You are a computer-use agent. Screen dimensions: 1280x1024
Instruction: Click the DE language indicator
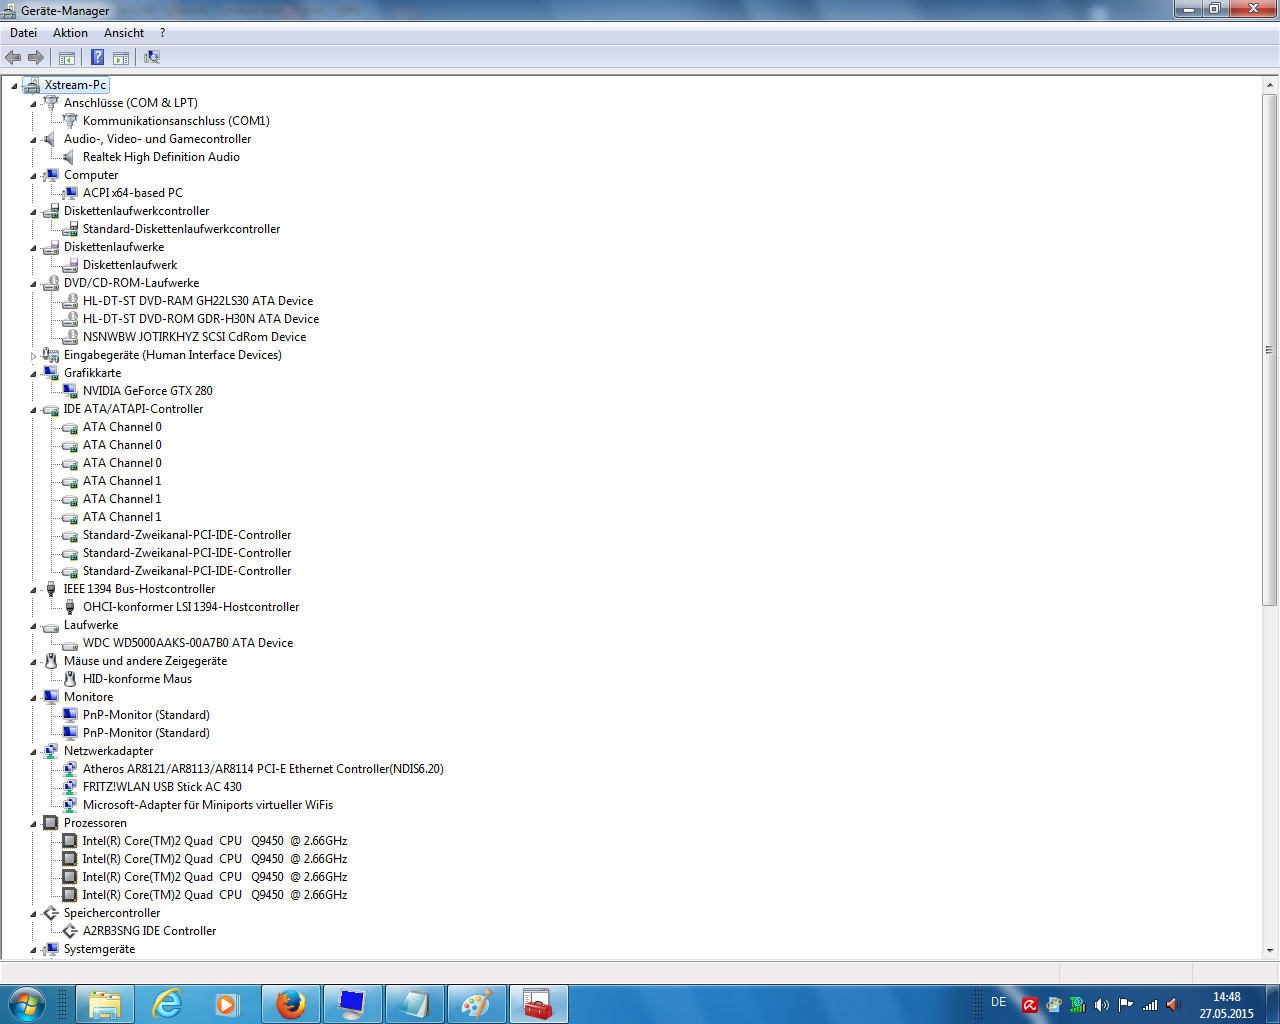998,1002
